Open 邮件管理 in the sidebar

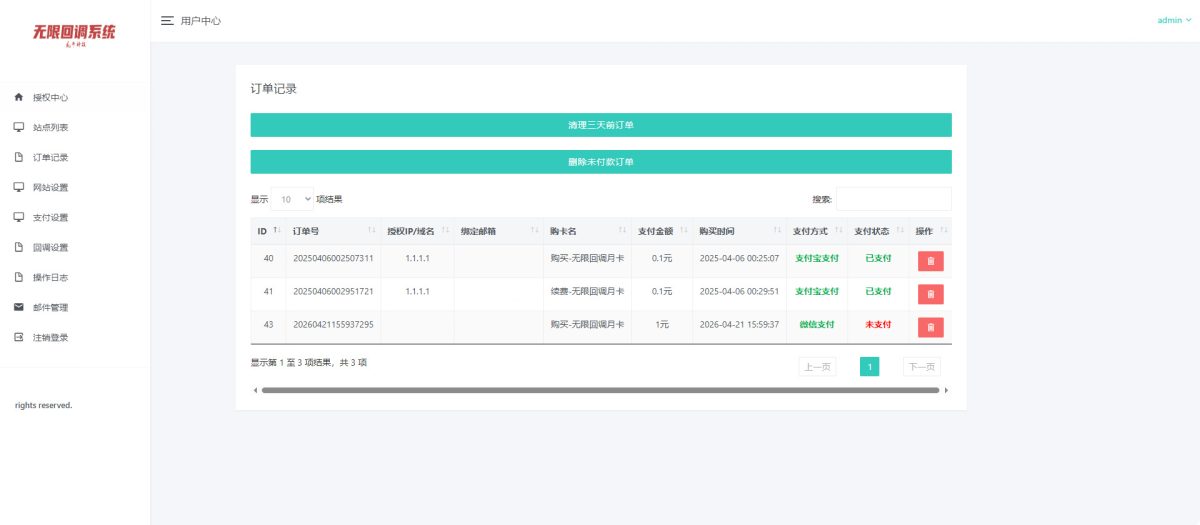point(50,307)
